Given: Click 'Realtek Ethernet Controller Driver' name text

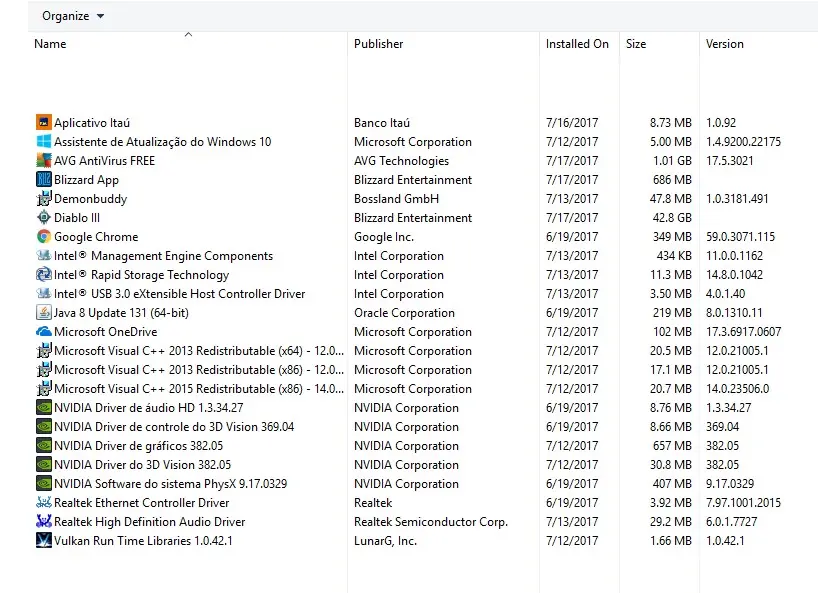Looking at the screenshot, I should click(142, 503).
